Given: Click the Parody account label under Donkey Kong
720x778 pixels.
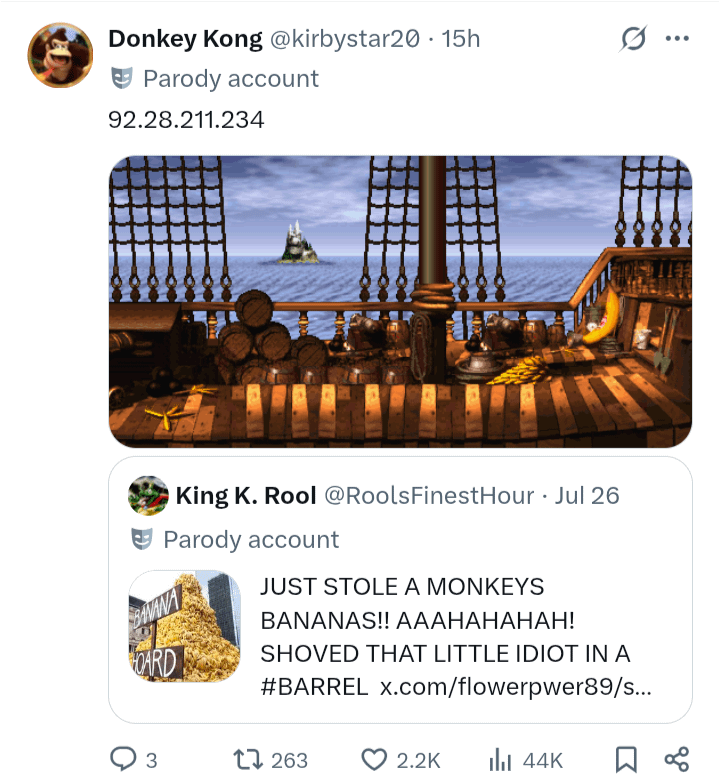Looking at the screenshot, I should click(231, 79).
